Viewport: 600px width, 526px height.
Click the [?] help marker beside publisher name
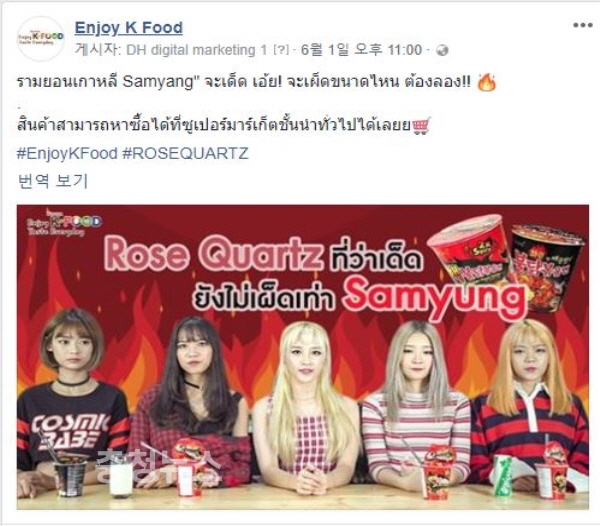coord(281,50)
